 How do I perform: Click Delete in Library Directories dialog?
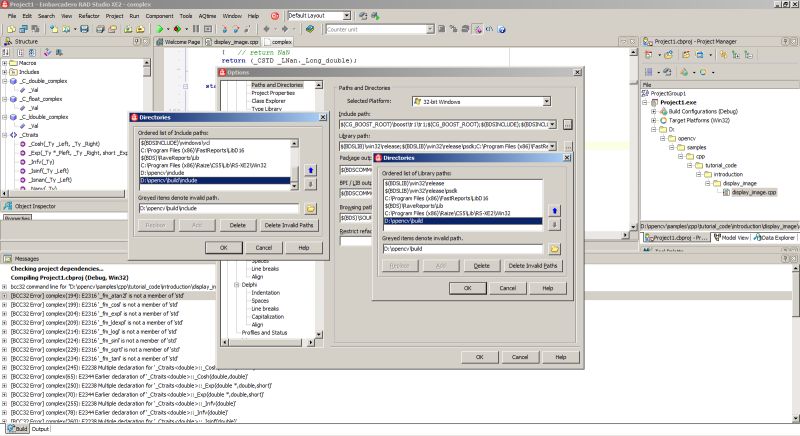point(481,266)
